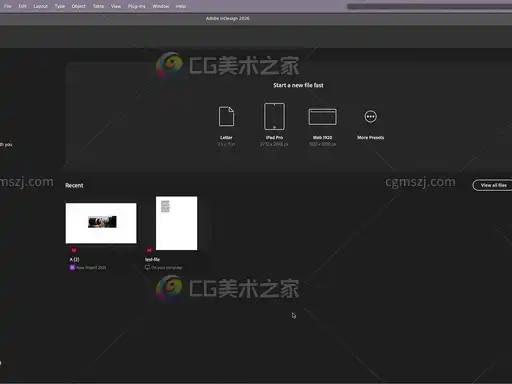Open the Table menu
The height and width of the screenshot is (384, 512).
tap(98, 6)
